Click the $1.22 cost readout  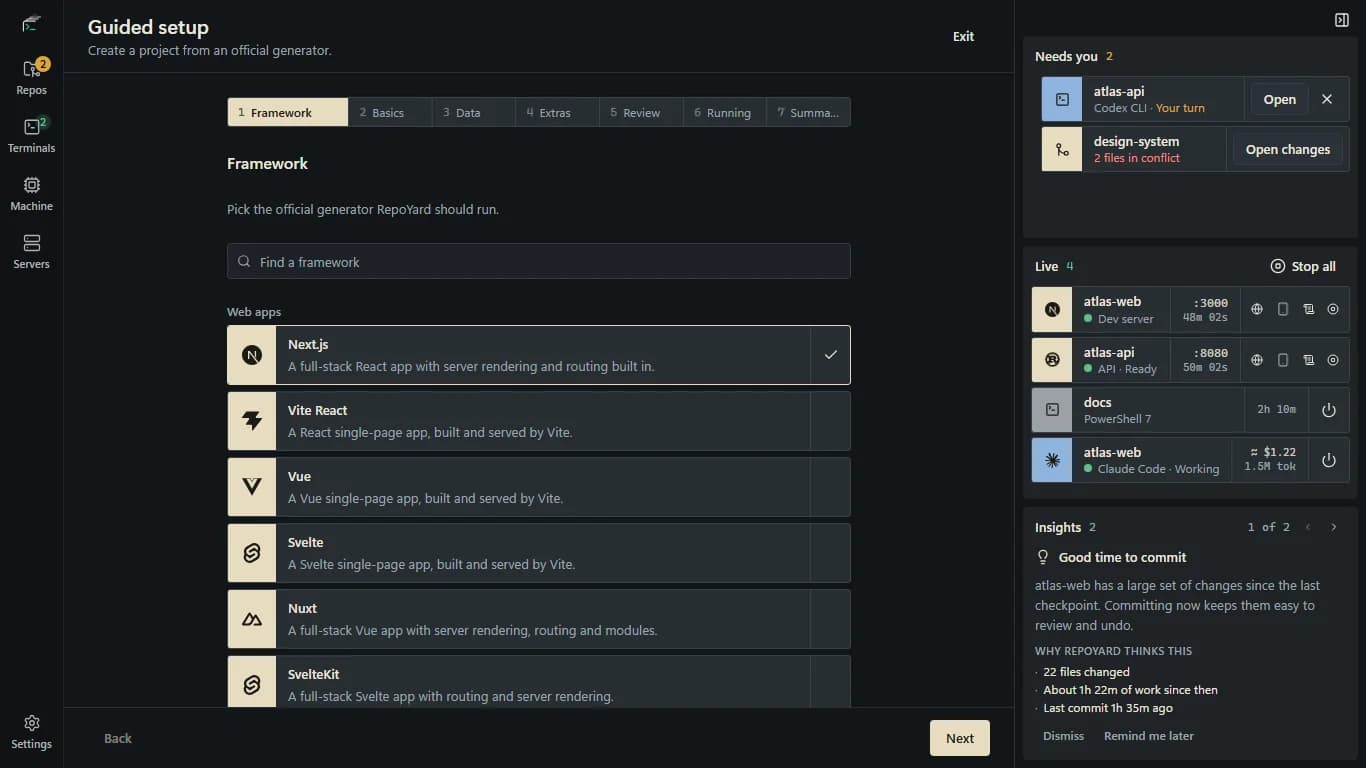point(1272,452)
